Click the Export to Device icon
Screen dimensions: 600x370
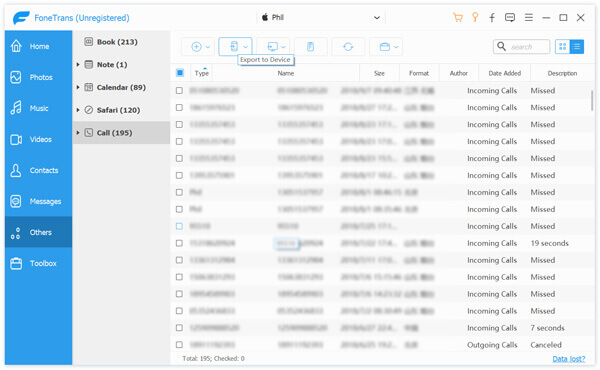(234, 47)
